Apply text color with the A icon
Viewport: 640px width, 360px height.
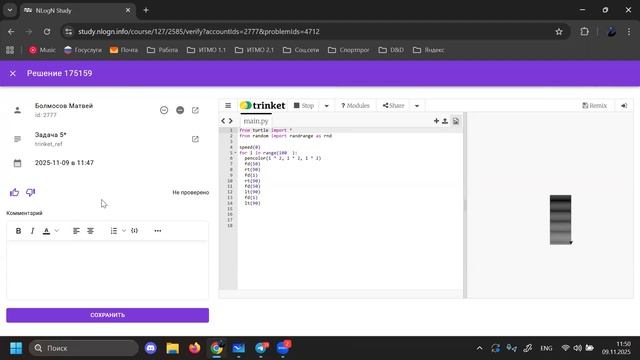click(47, 231)
